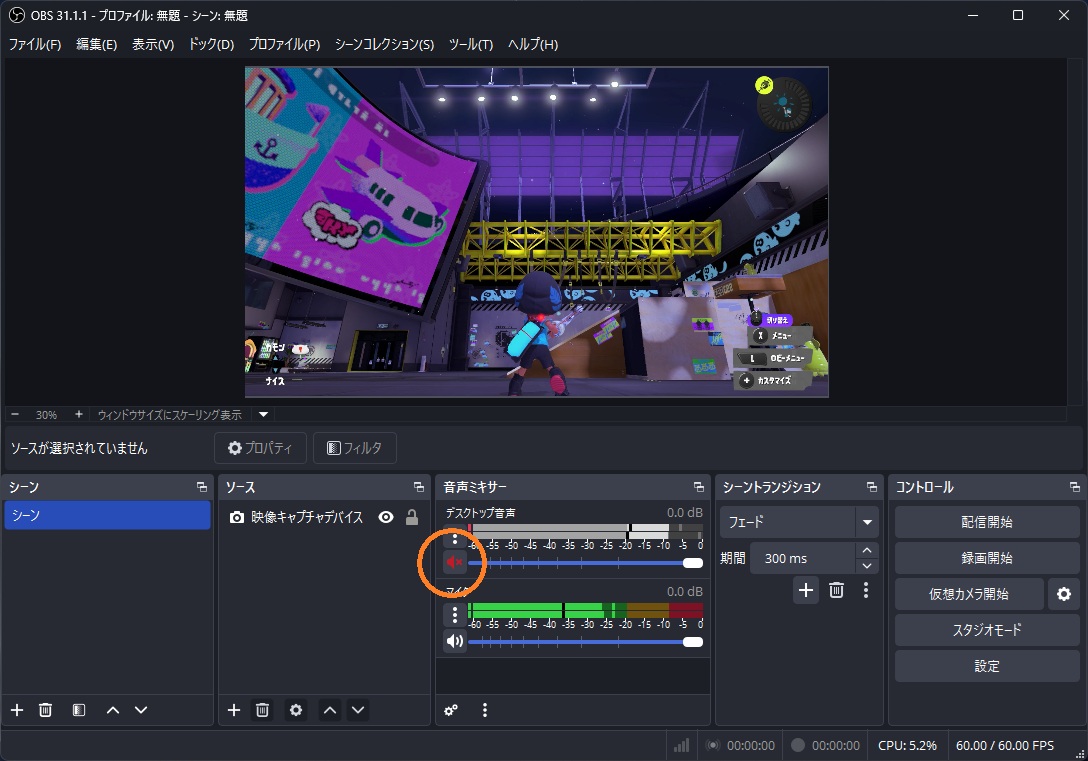Unmute the デスクトップ音声 speaker icon
Image resolution: width=1088 pixels, height=761 pixels.
(x=454, y=563)
